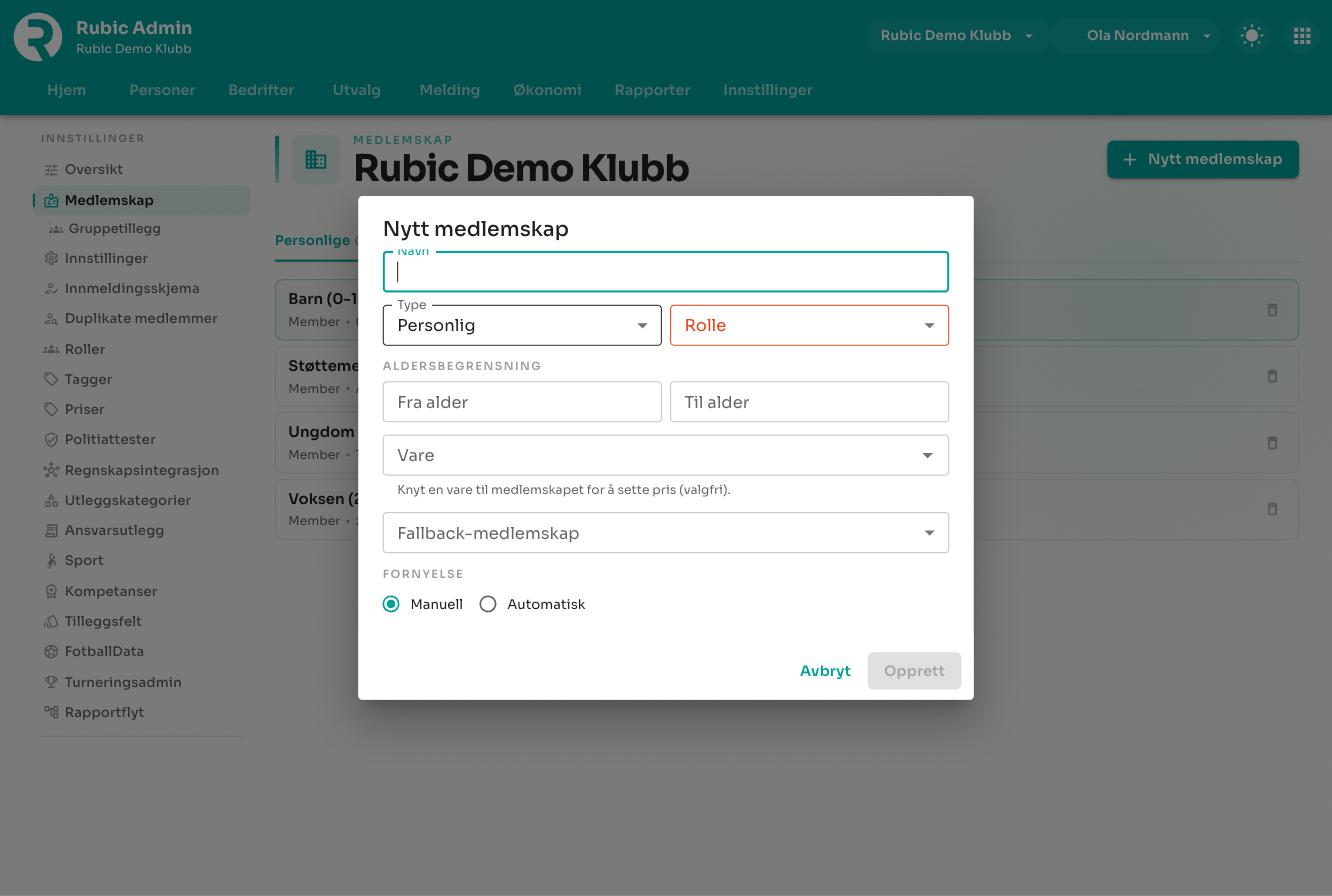Open the Økonomi menu item
The image size is (1332, 896).
click(x=547, y=90)
